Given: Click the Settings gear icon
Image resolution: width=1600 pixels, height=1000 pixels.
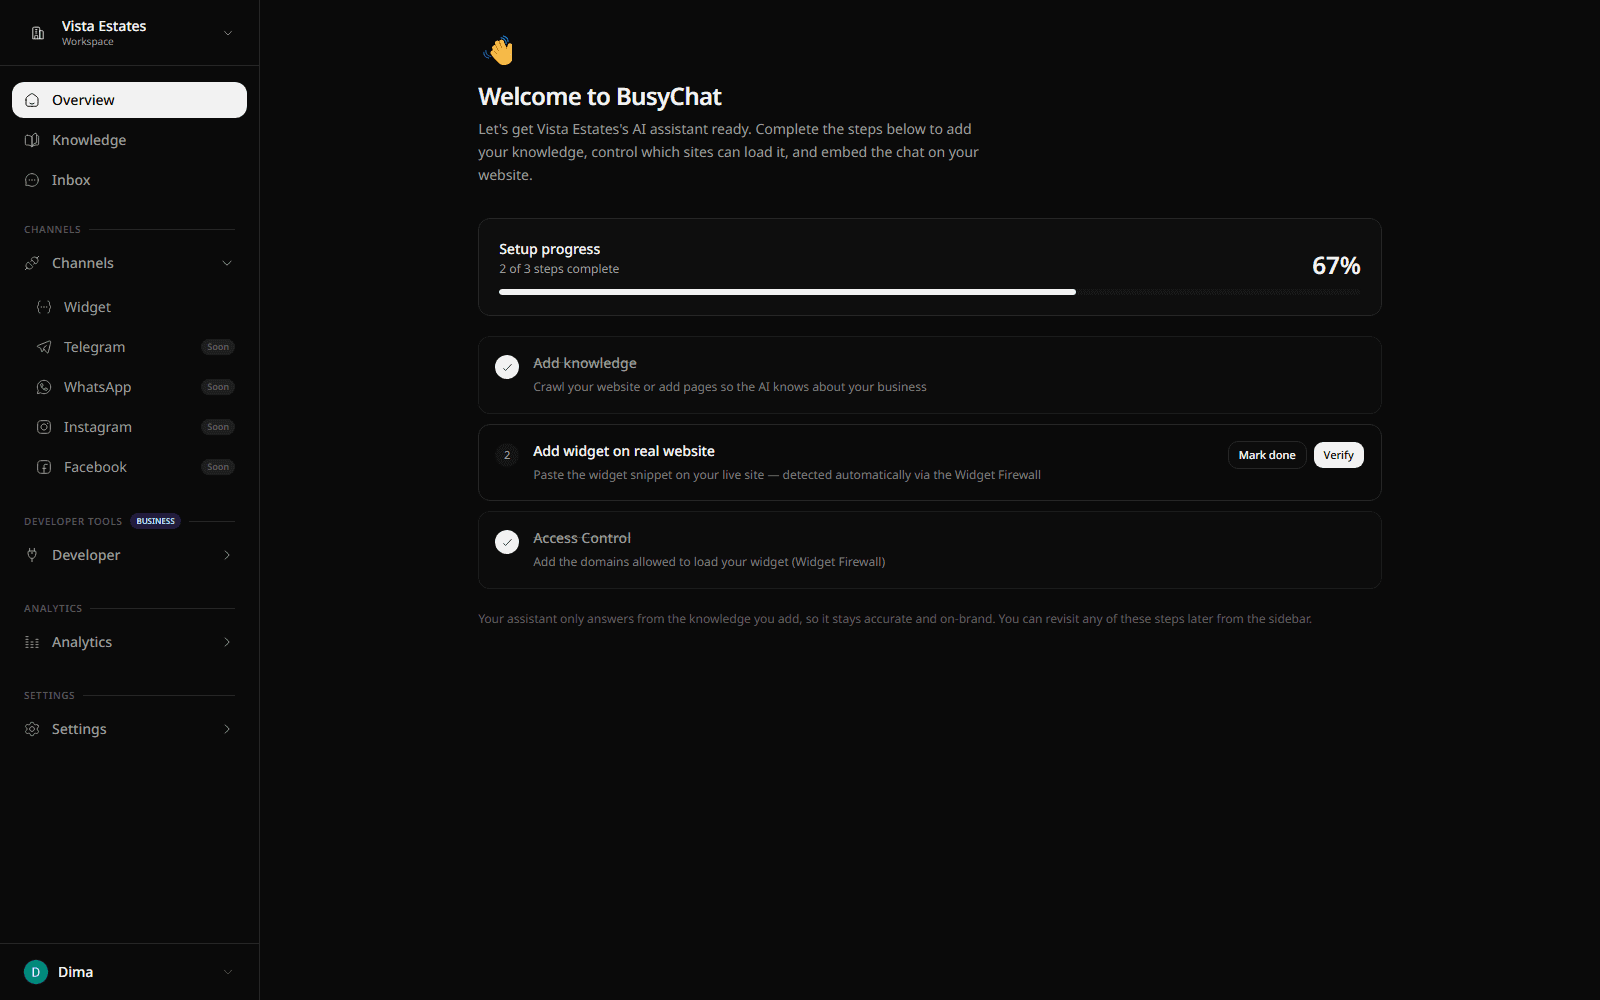Looking at the screenshot, I should [x=32, y=729].
